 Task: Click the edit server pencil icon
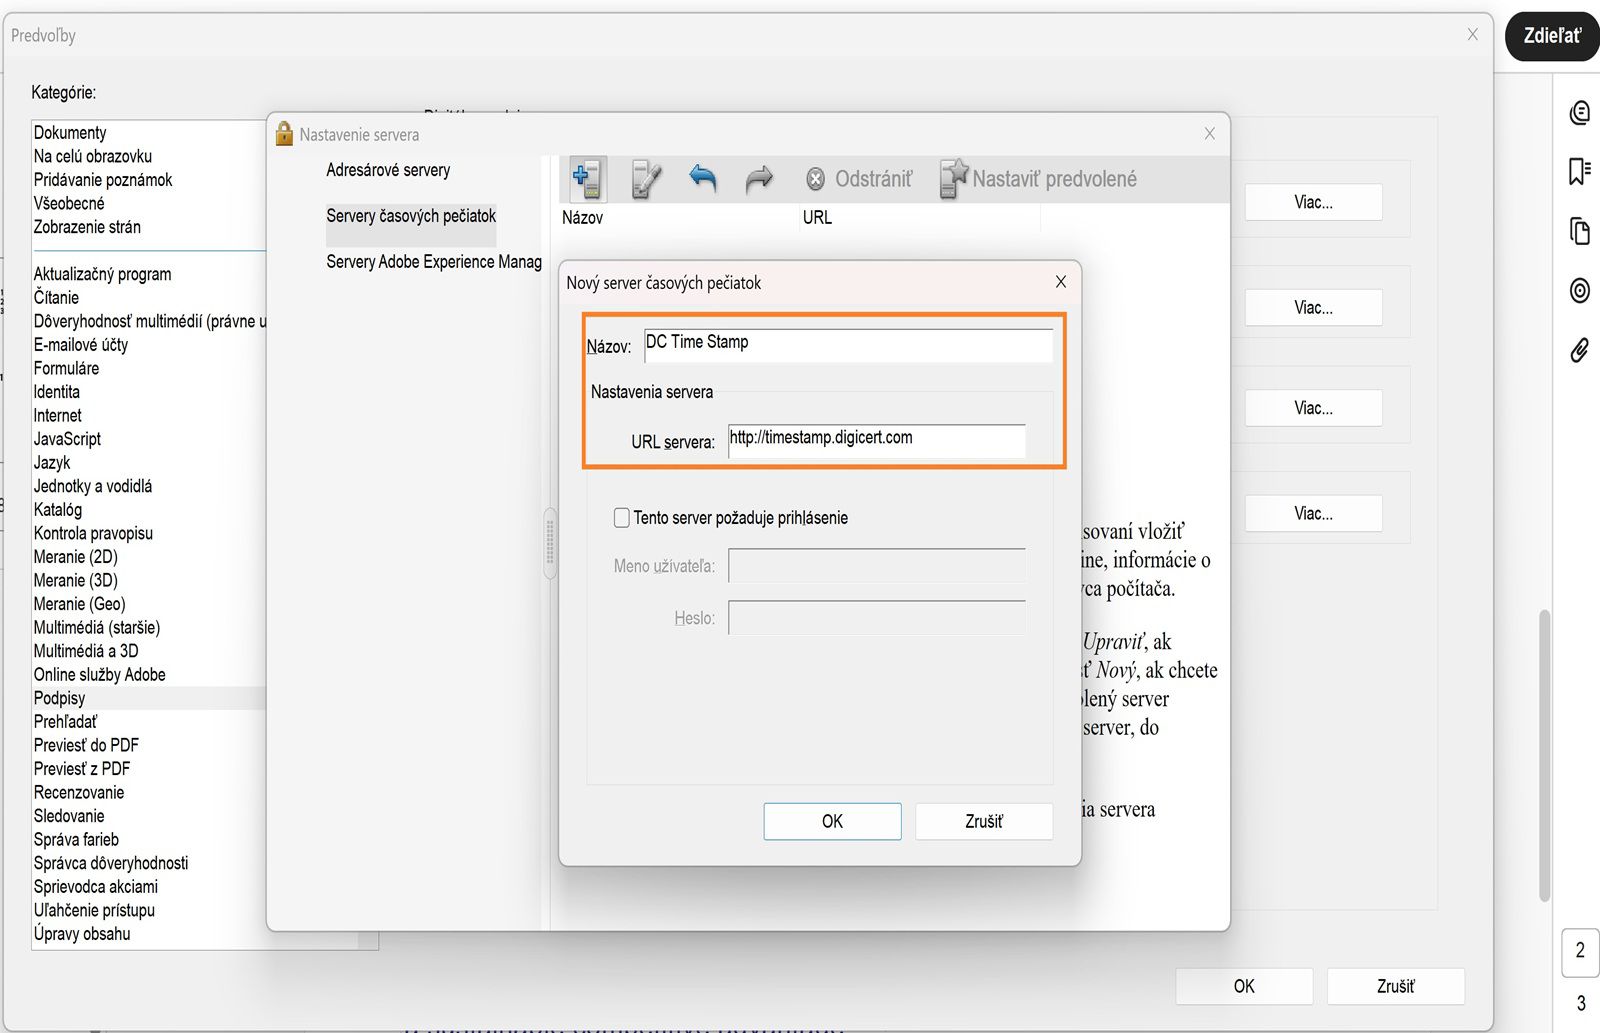pos(646,179)
